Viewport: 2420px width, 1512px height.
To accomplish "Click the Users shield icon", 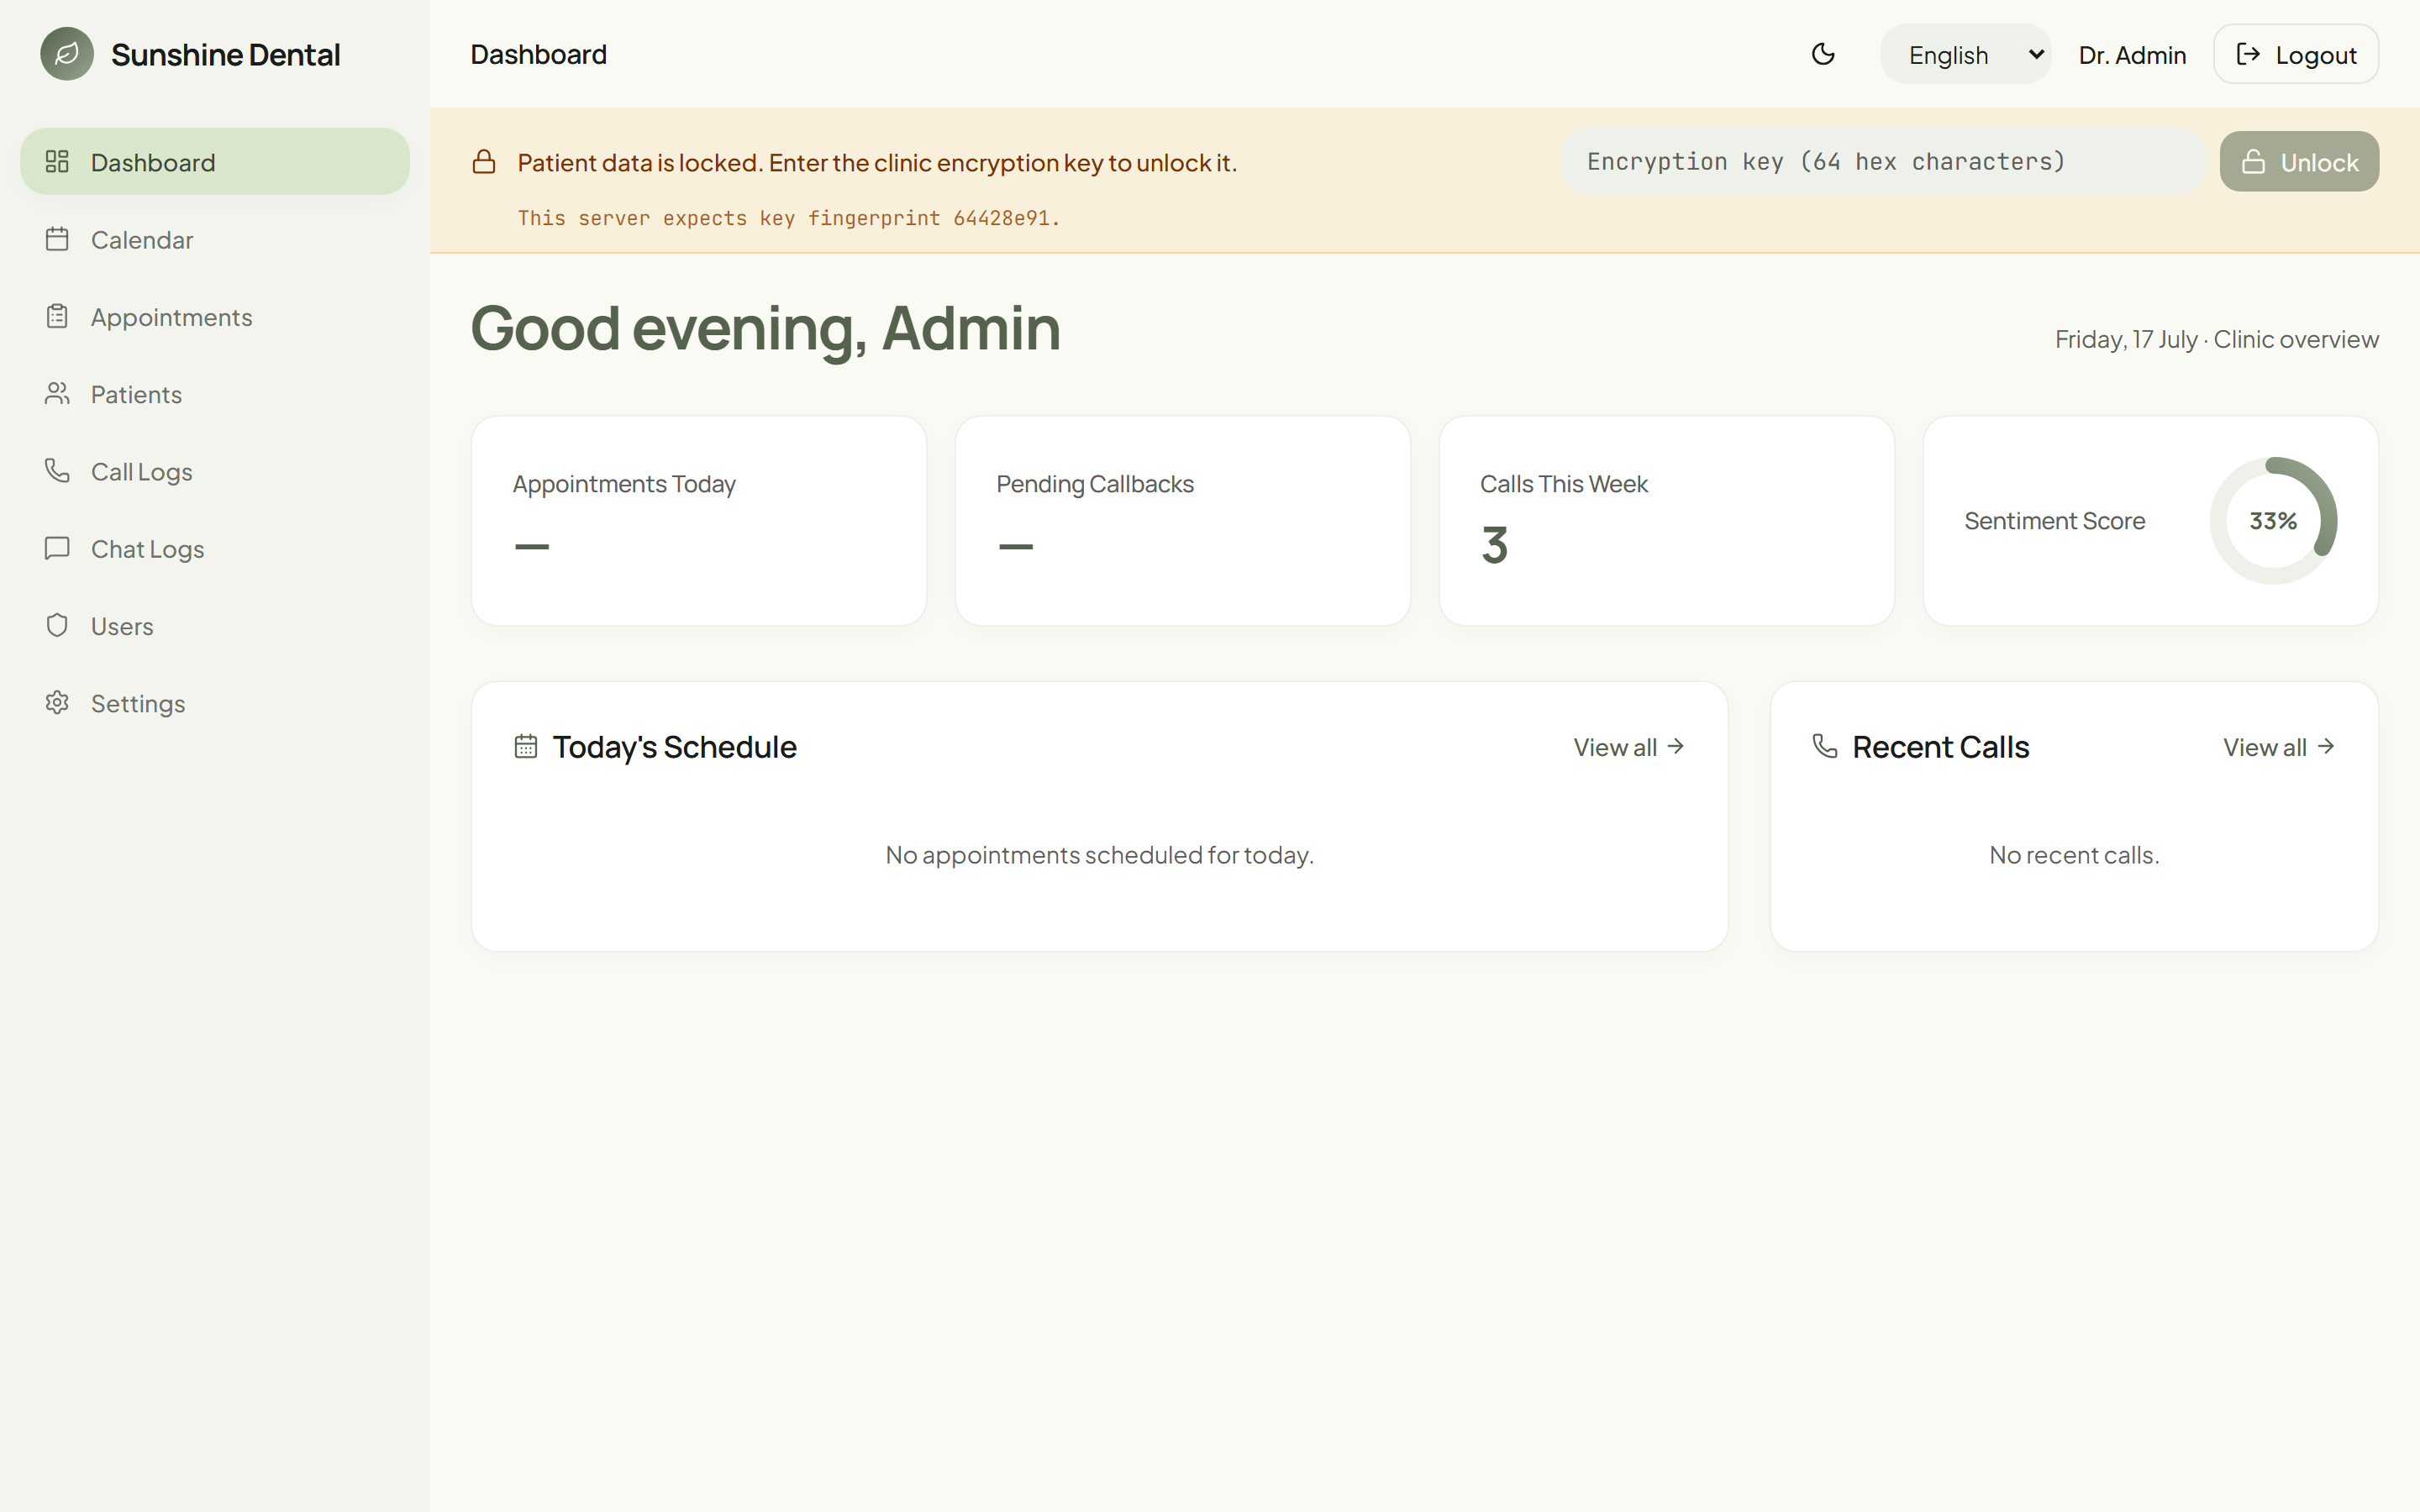I will click(57, 625).
